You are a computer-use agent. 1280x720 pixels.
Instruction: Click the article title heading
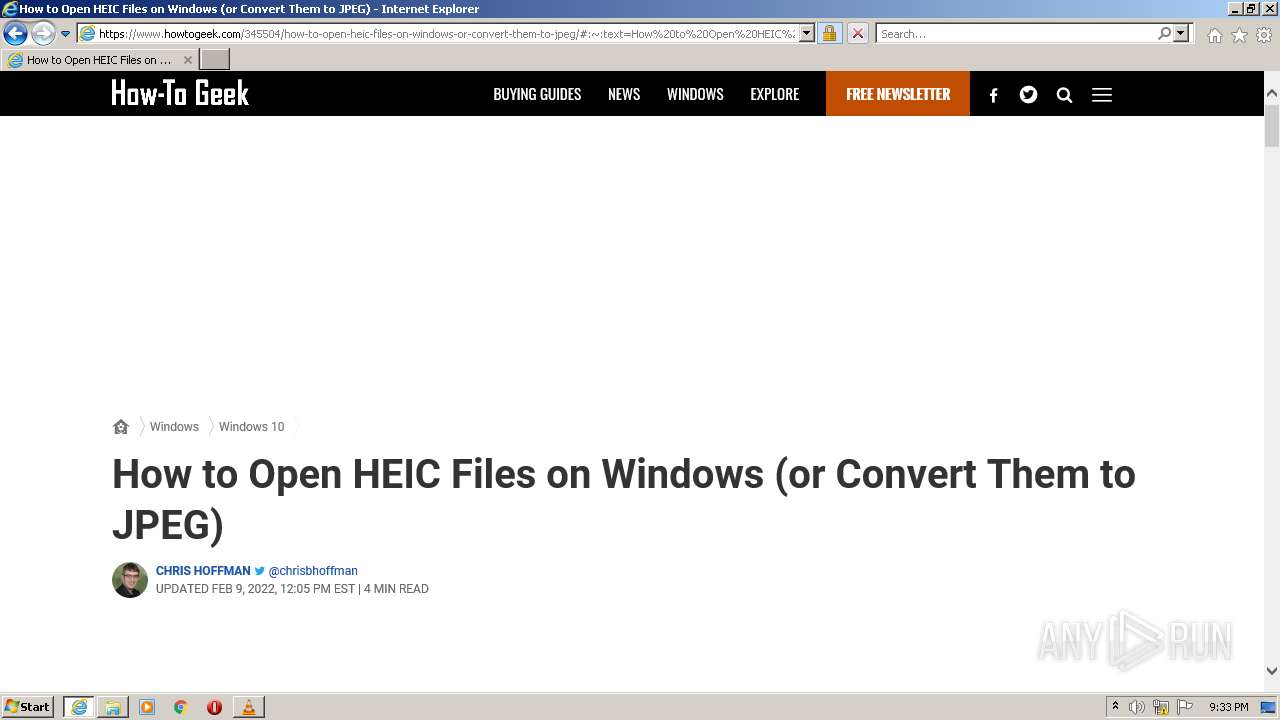point(624,499)
